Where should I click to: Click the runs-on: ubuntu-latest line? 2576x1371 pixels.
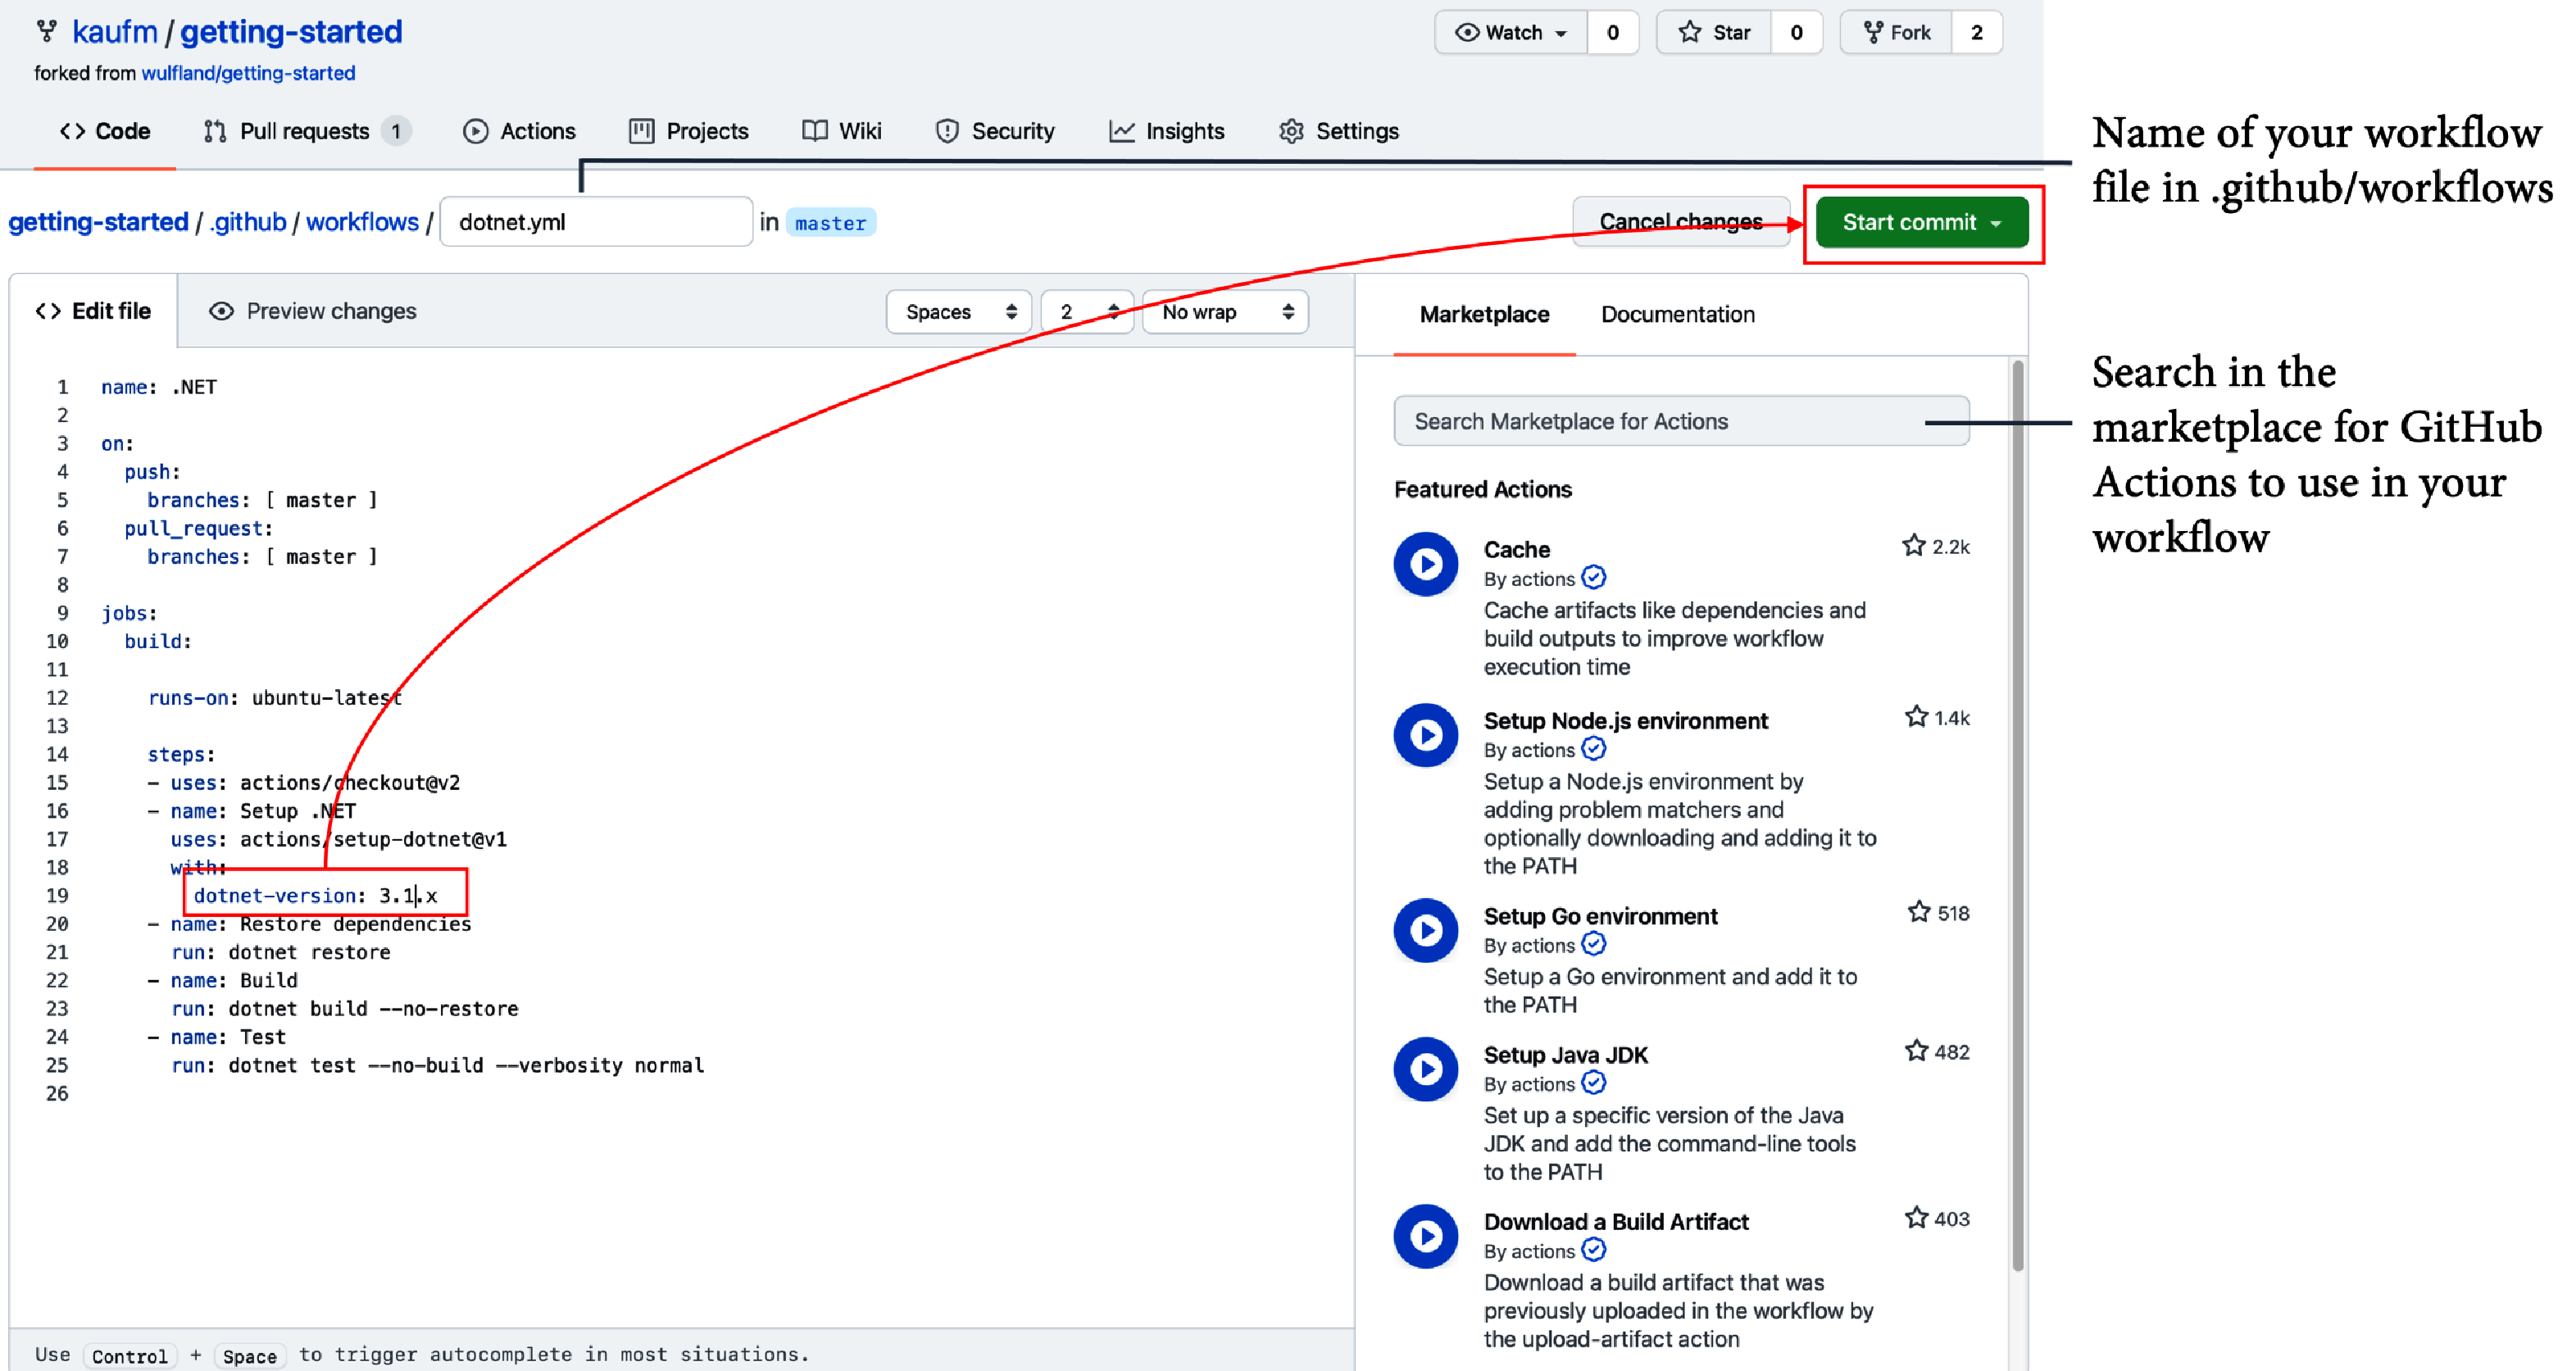click(275, 698)
